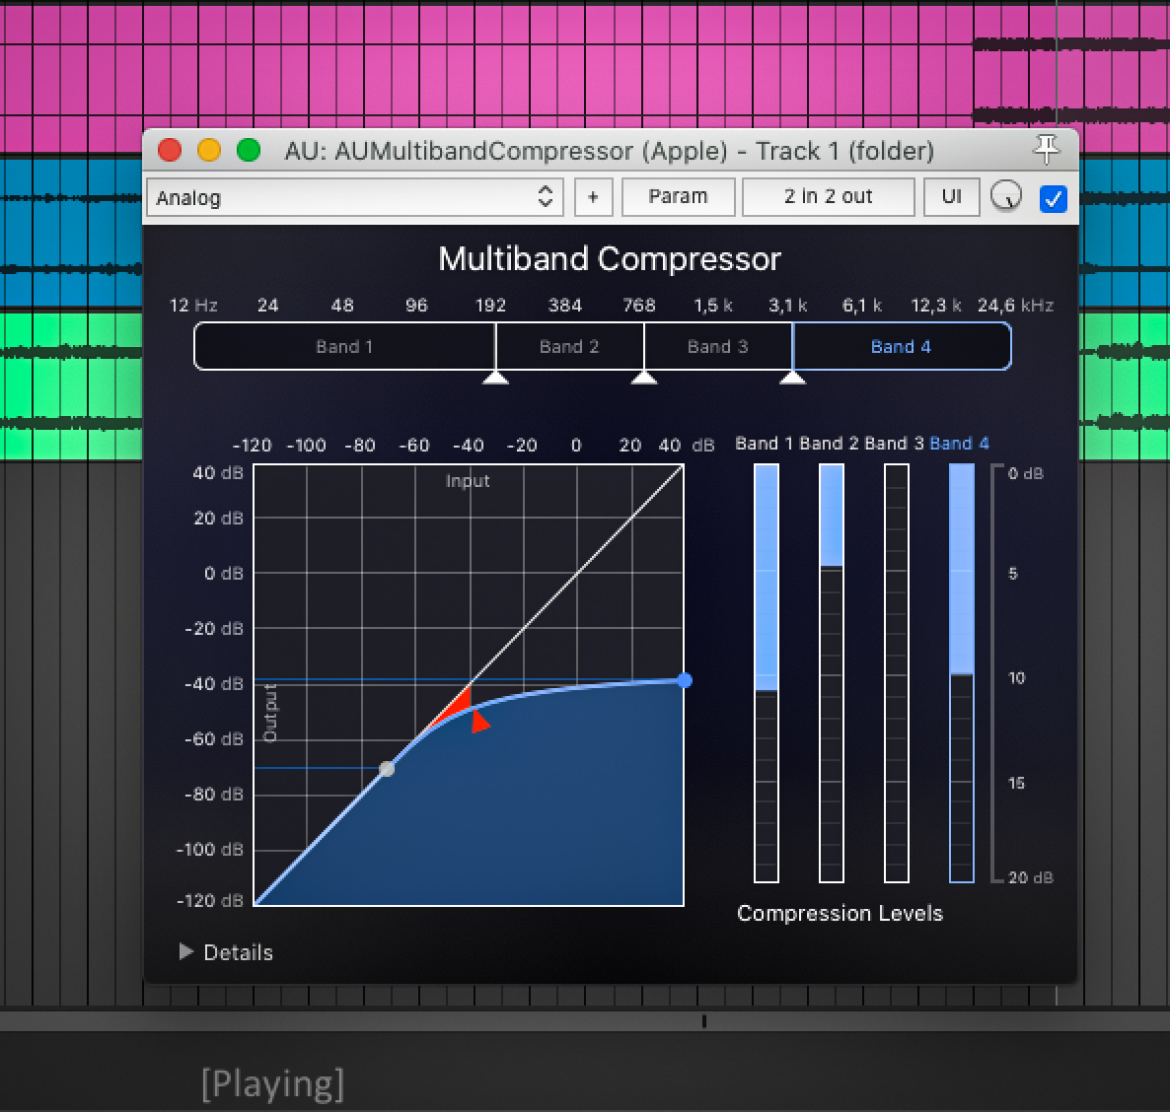Pin the plugin window on top
Viewport: 1170px width, 1112px height.
click(x=1046, y=150)
